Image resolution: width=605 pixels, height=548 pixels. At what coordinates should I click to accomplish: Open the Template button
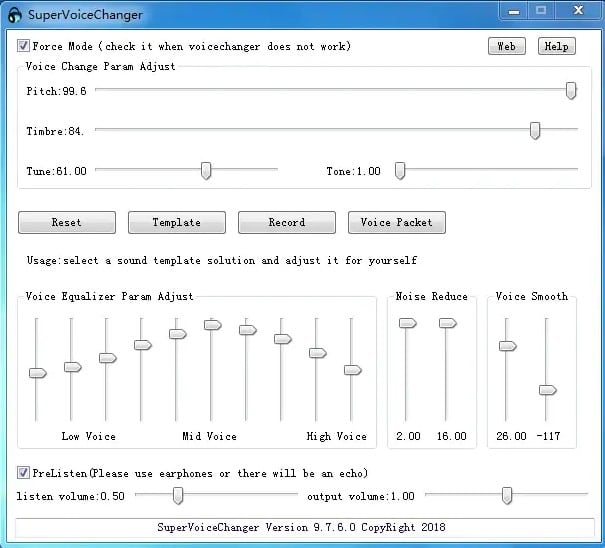(177, 222)
